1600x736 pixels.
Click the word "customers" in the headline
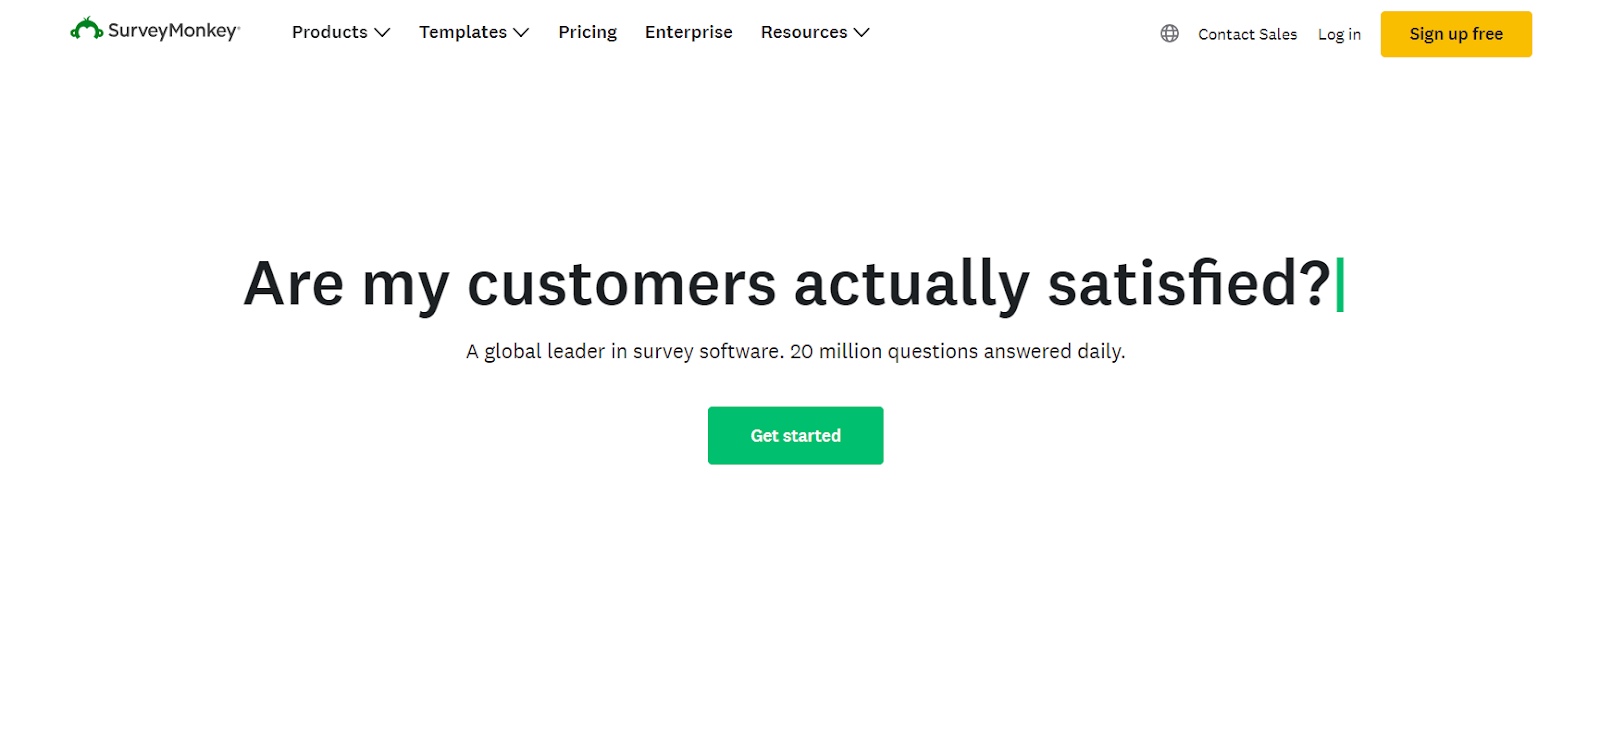(621, 284)
